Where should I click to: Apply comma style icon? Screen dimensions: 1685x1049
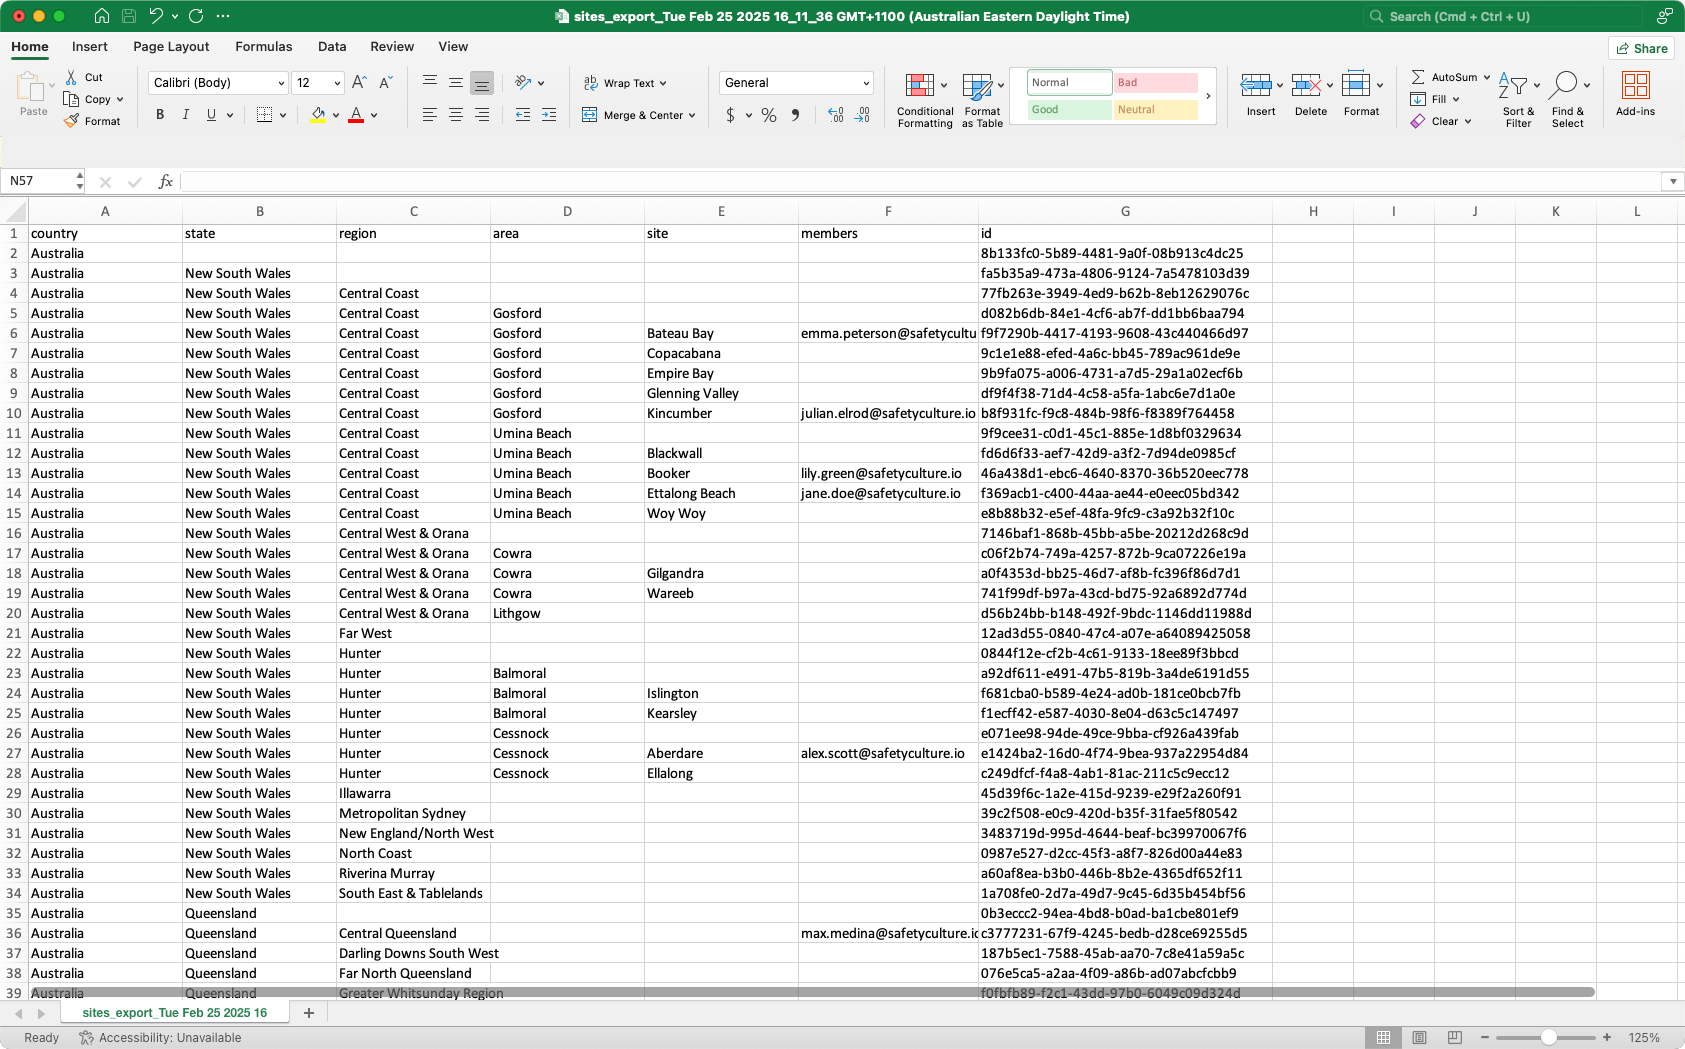795,115
